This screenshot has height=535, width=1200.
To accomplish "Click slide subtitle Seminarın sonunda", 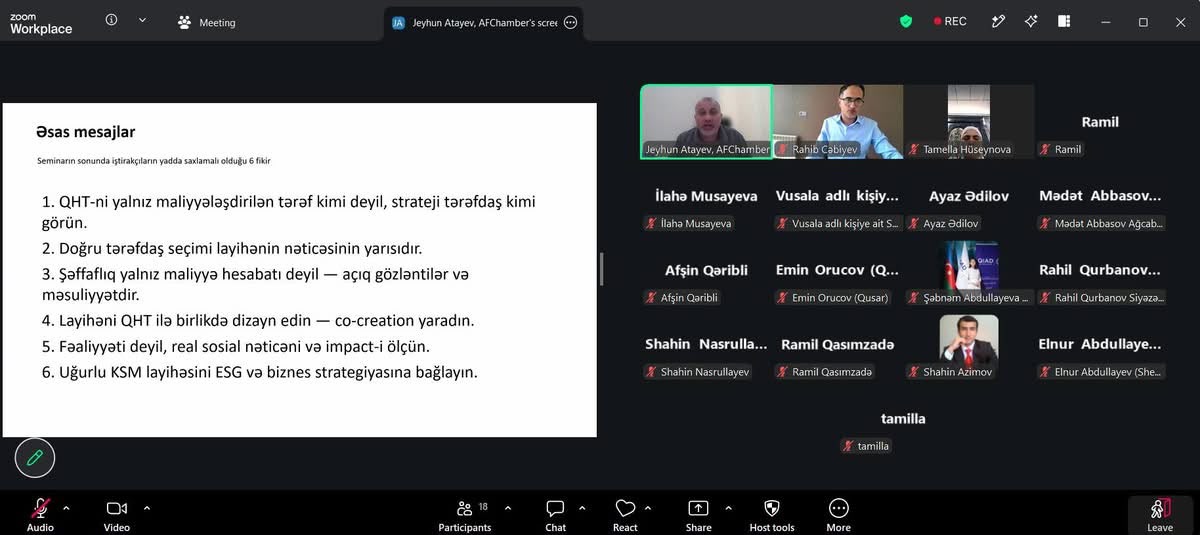I will 154,160.
